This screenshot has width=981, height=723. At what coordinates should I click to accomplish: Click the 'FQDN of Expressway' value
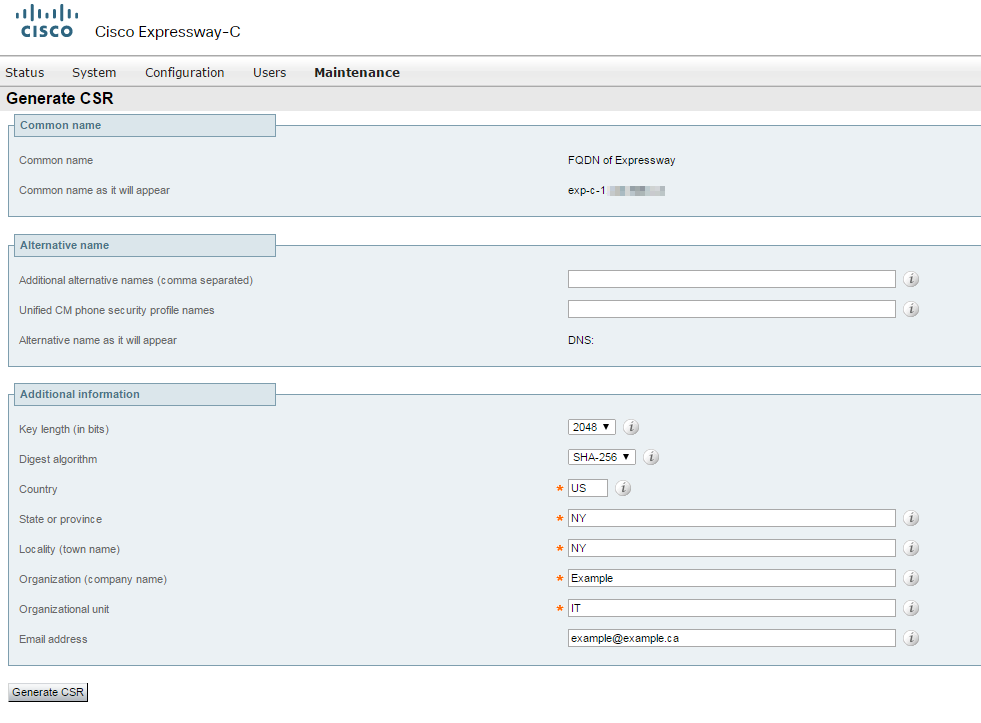pyautogui.click(x=621, y=160)
